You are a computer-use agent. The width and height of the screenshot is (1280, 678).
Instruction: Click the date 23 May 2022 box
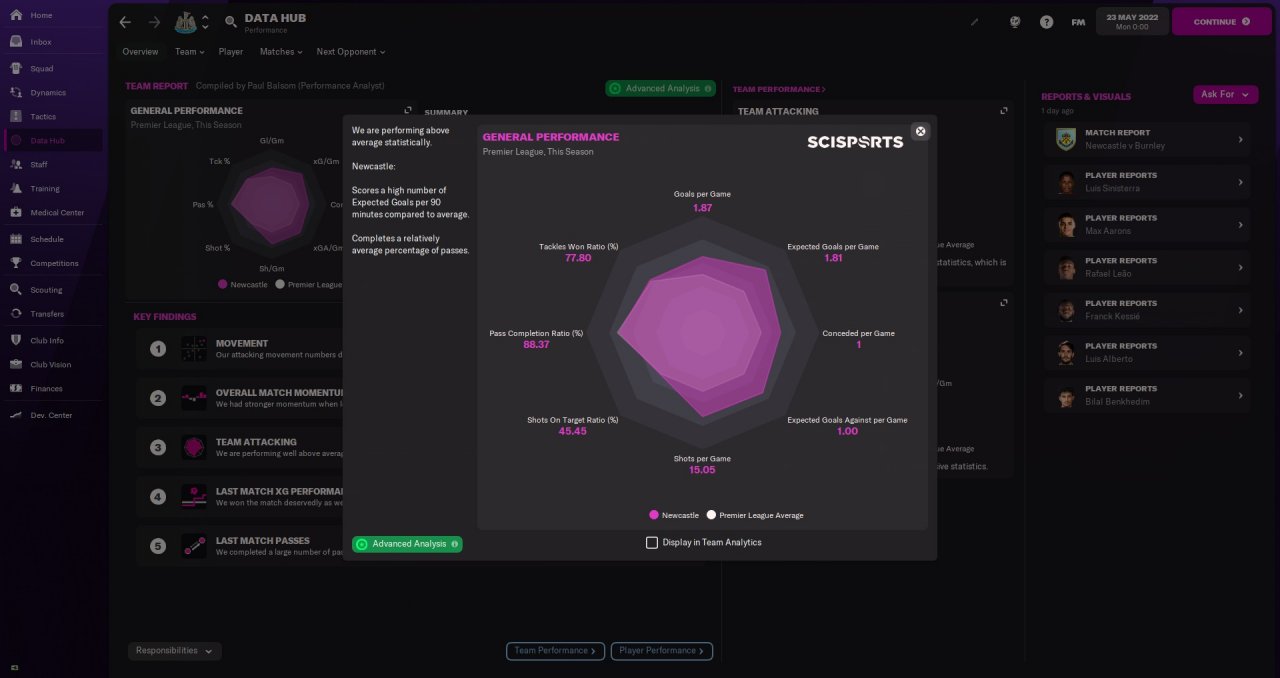(1131, 21)
